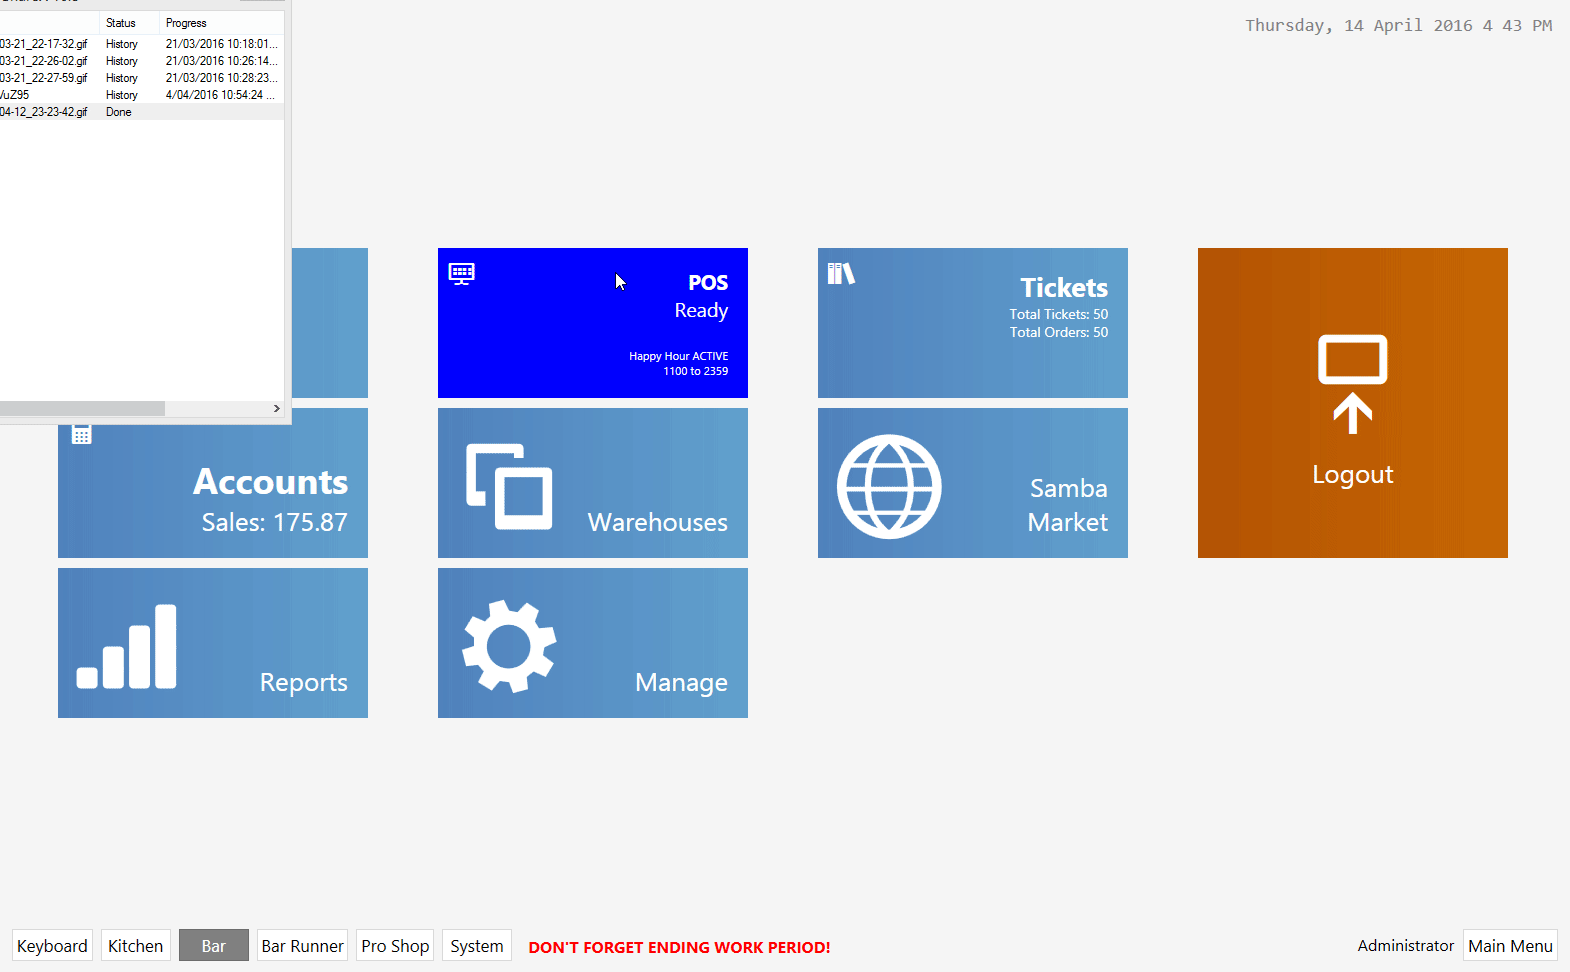Select the 03-21_22-27-59.gif row
1570x972 pixels.
pyautogui.click(x=142, y=78)
